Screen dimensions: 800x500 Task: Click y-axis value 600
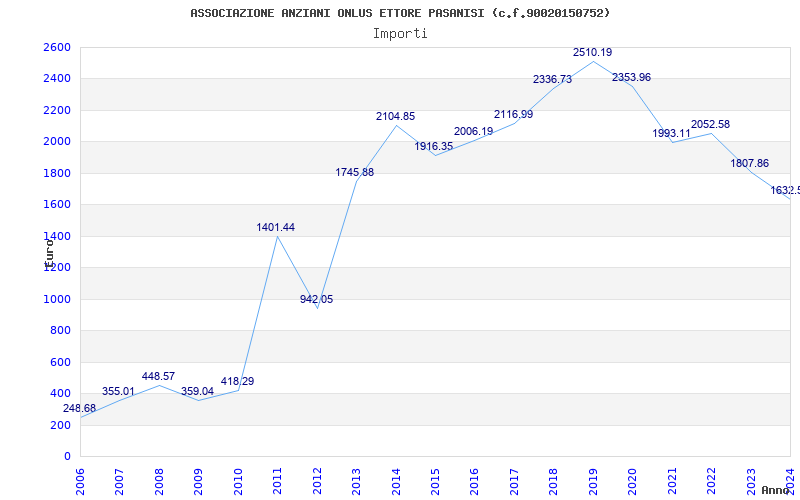[60, 362]
